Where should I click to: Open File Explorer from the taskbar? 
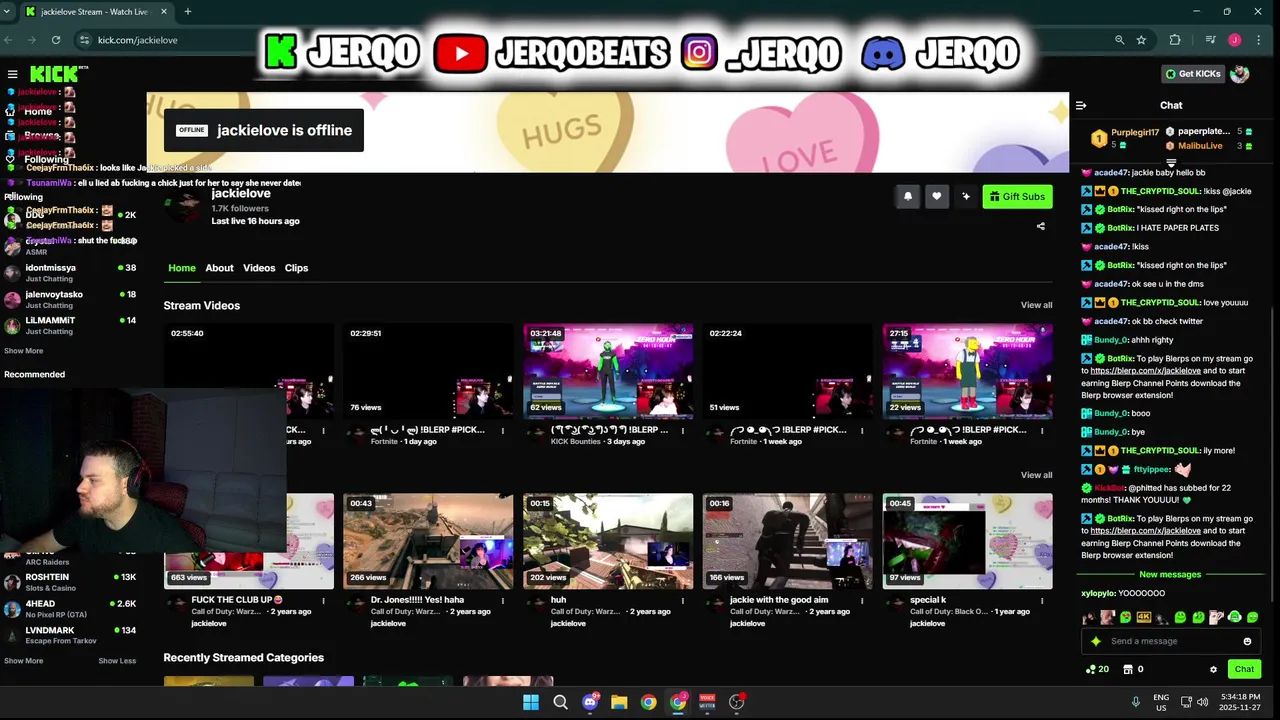[x=619, y=702]
